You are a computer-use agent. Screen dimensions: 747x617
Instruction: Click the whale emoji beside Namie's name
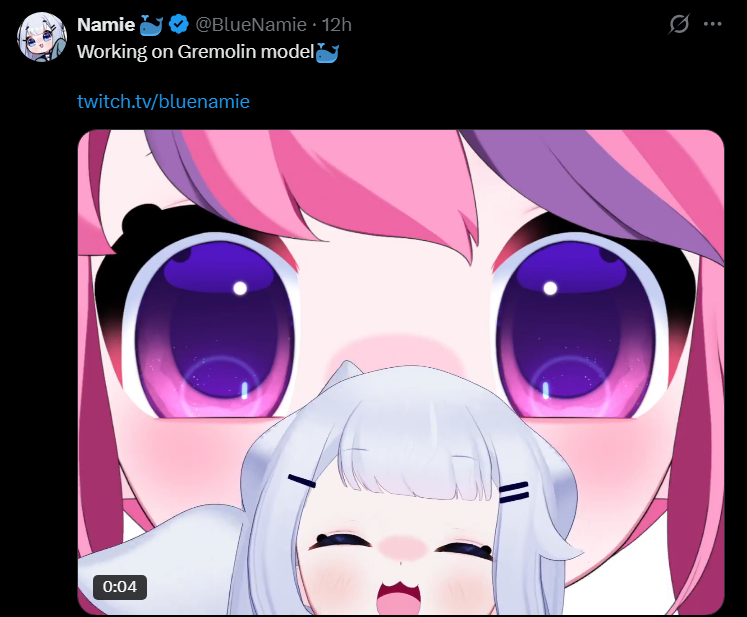(x=151, y=25)
